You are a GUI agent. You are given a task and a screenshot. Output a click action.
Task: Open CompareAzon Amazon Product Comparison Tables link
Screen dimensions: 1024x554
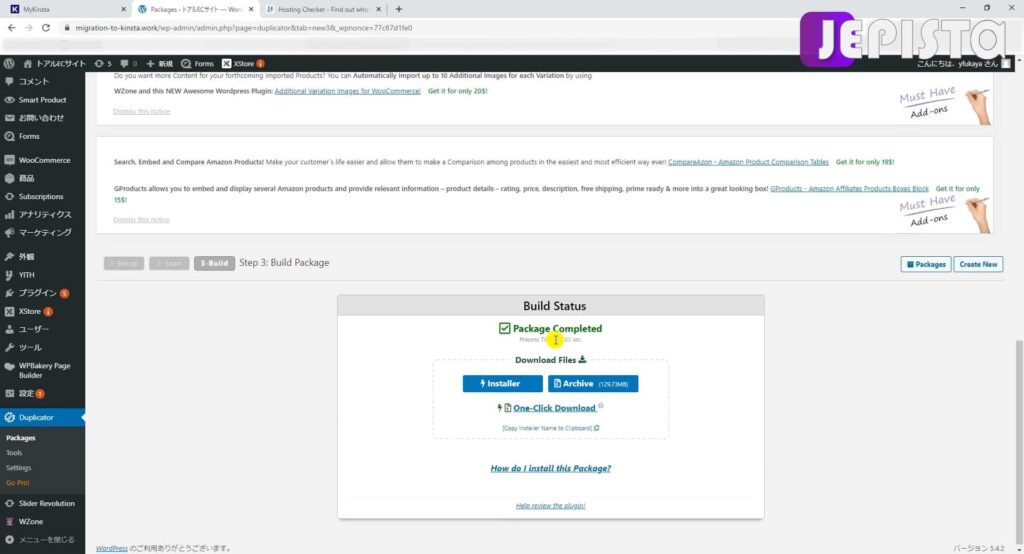point(748,162)
